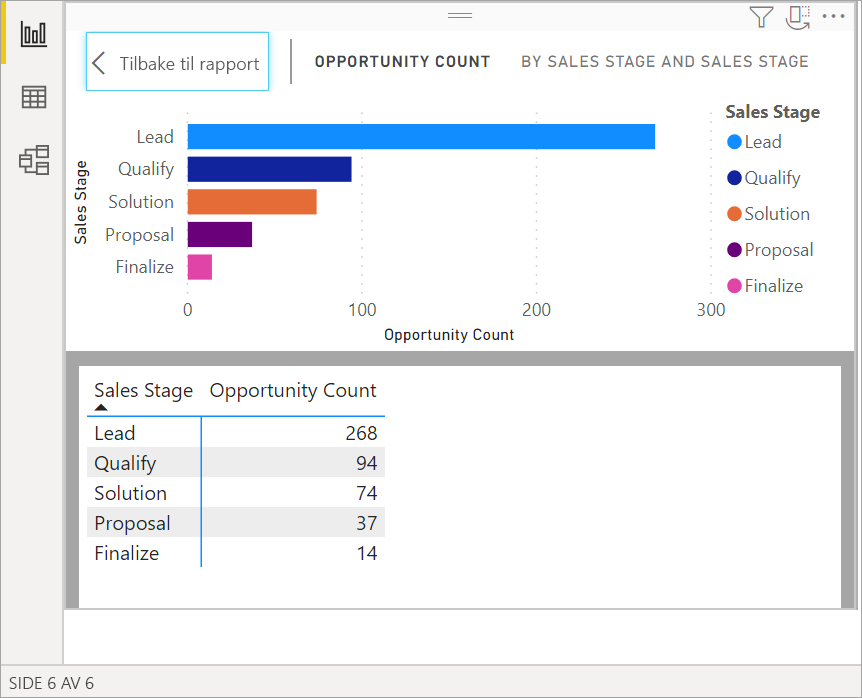Click the Proposal y-axis category label

(x=140, y=235)
